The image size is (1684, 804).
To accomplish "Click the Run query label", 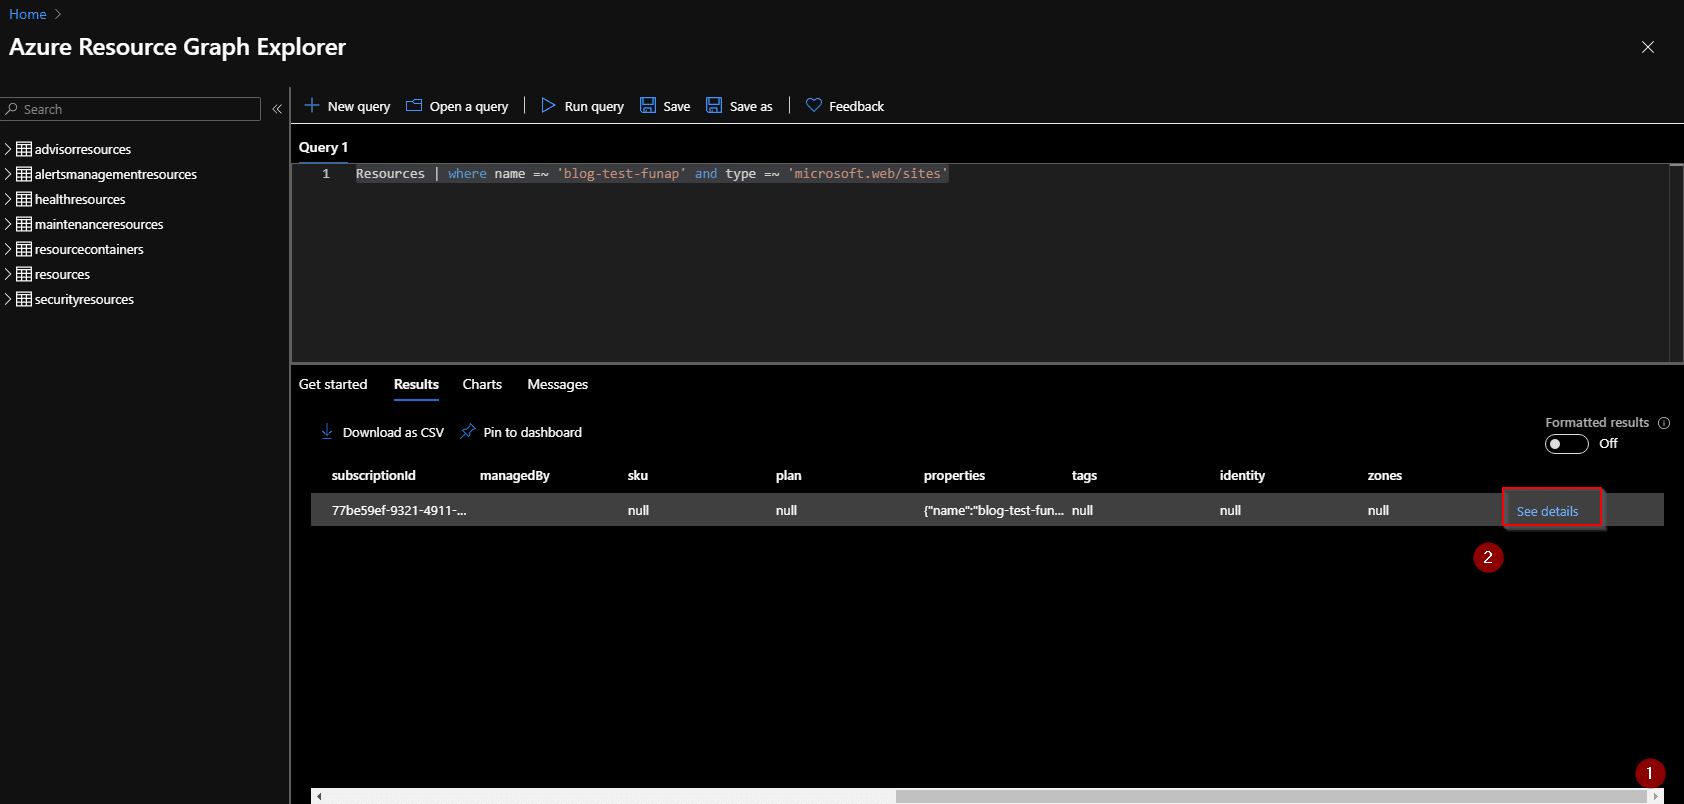I will 594,106.
